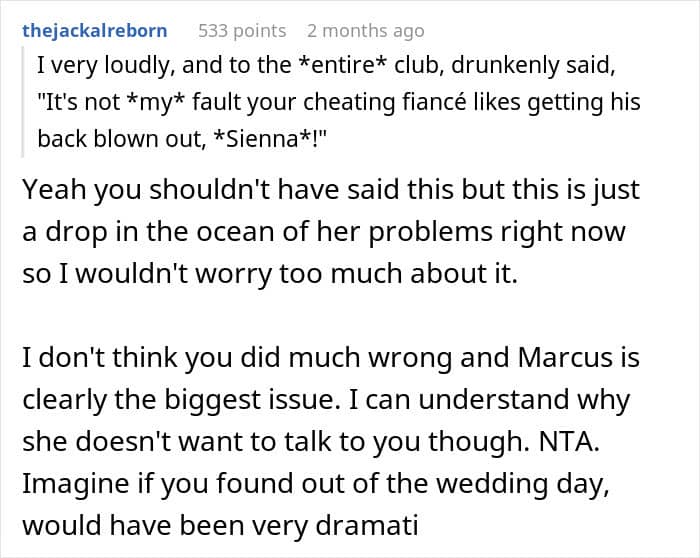Click the "NTA." verdict text
The image size is (700, 558).
coord(569,441)
